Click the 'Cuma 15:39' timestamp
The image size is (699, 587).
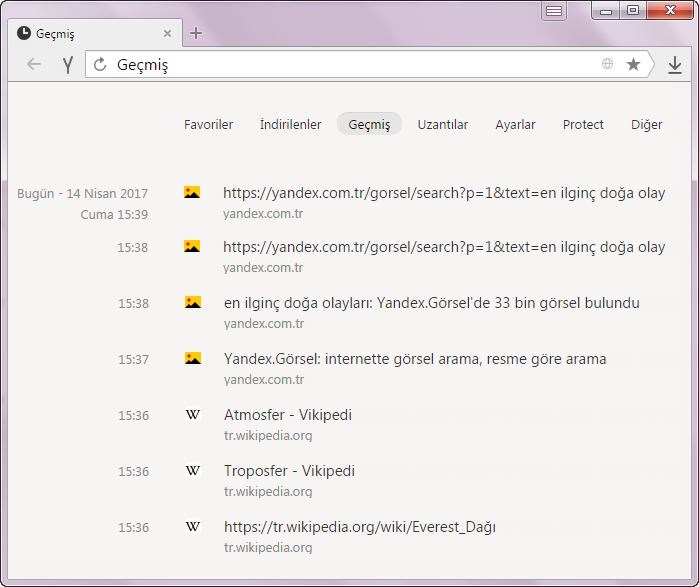click(114, 214)
